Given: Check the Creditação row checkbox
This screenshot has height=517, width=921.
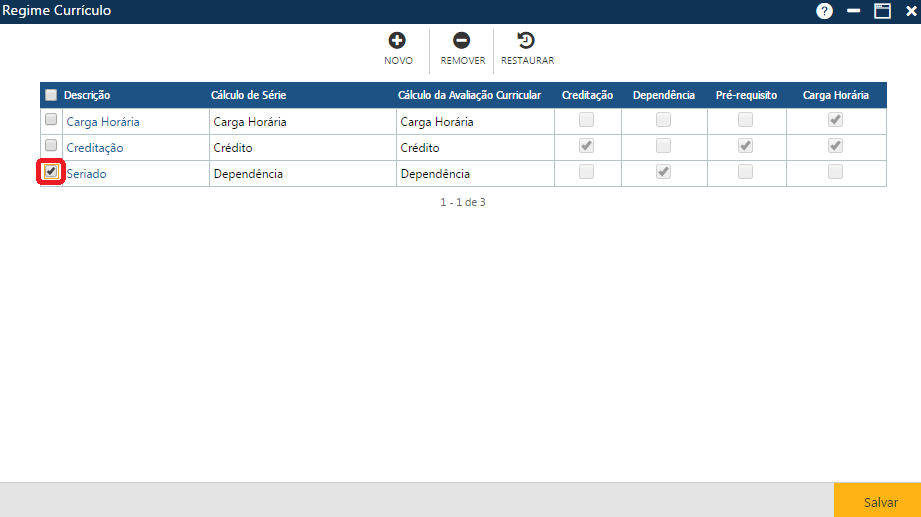Looking at the screenshot, I should pos(51,146).
